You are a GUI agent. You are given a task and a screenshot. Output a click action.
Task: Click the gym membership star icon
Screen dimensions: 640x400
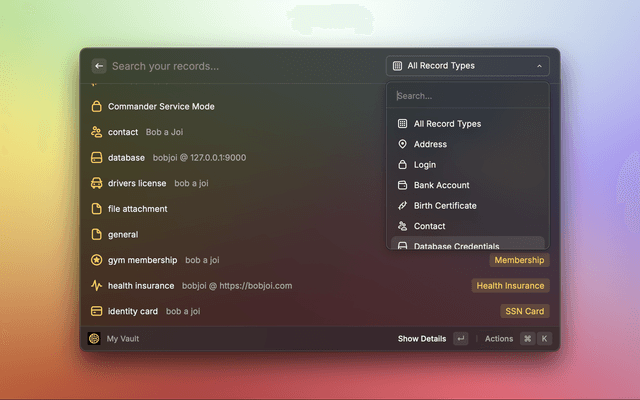[97, 260]
